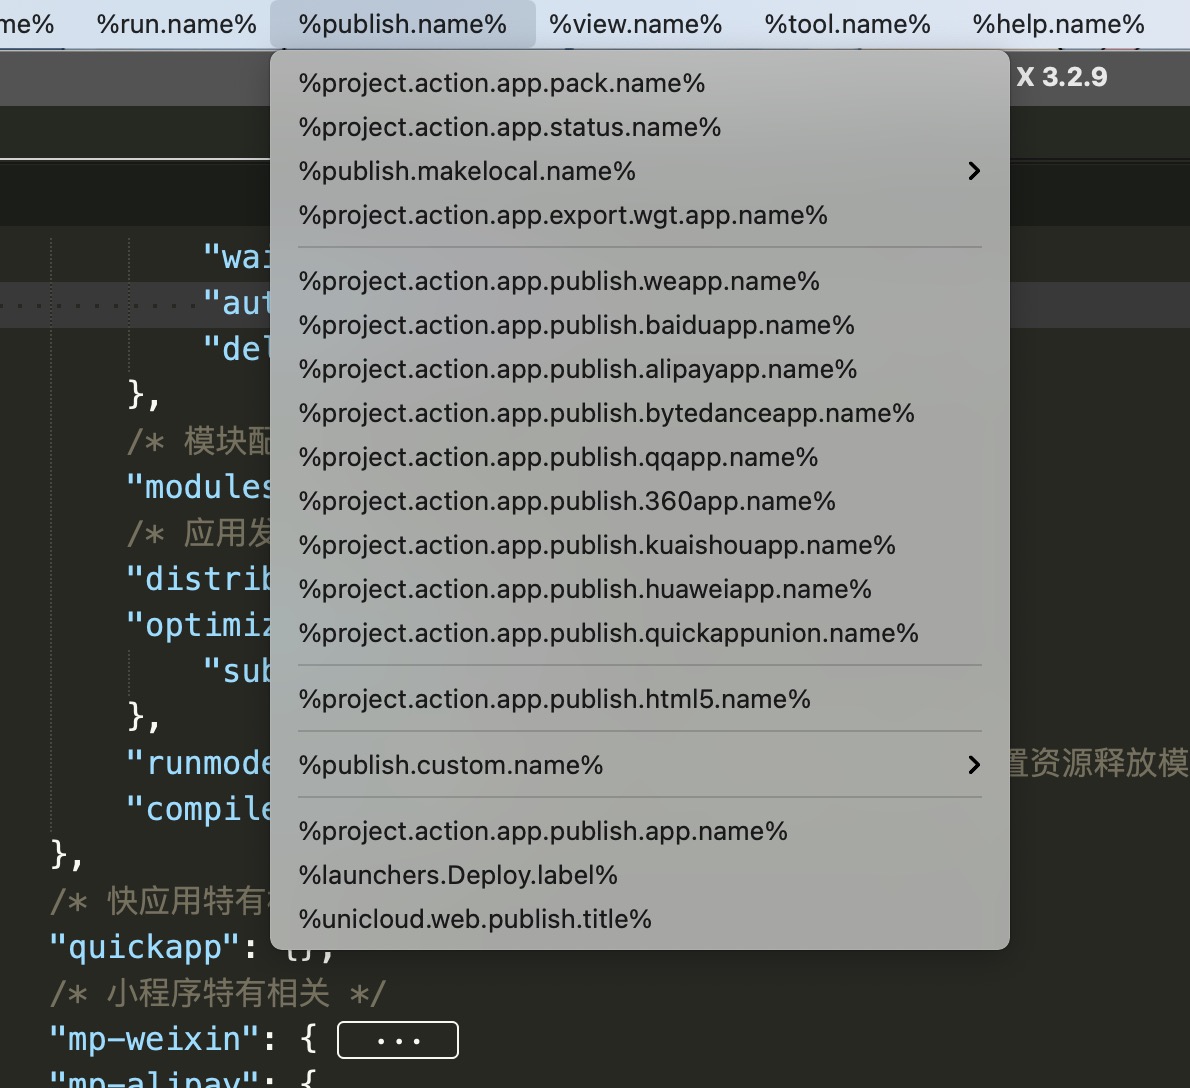
Task: Open the %run.name% menu
Action: 176,24
